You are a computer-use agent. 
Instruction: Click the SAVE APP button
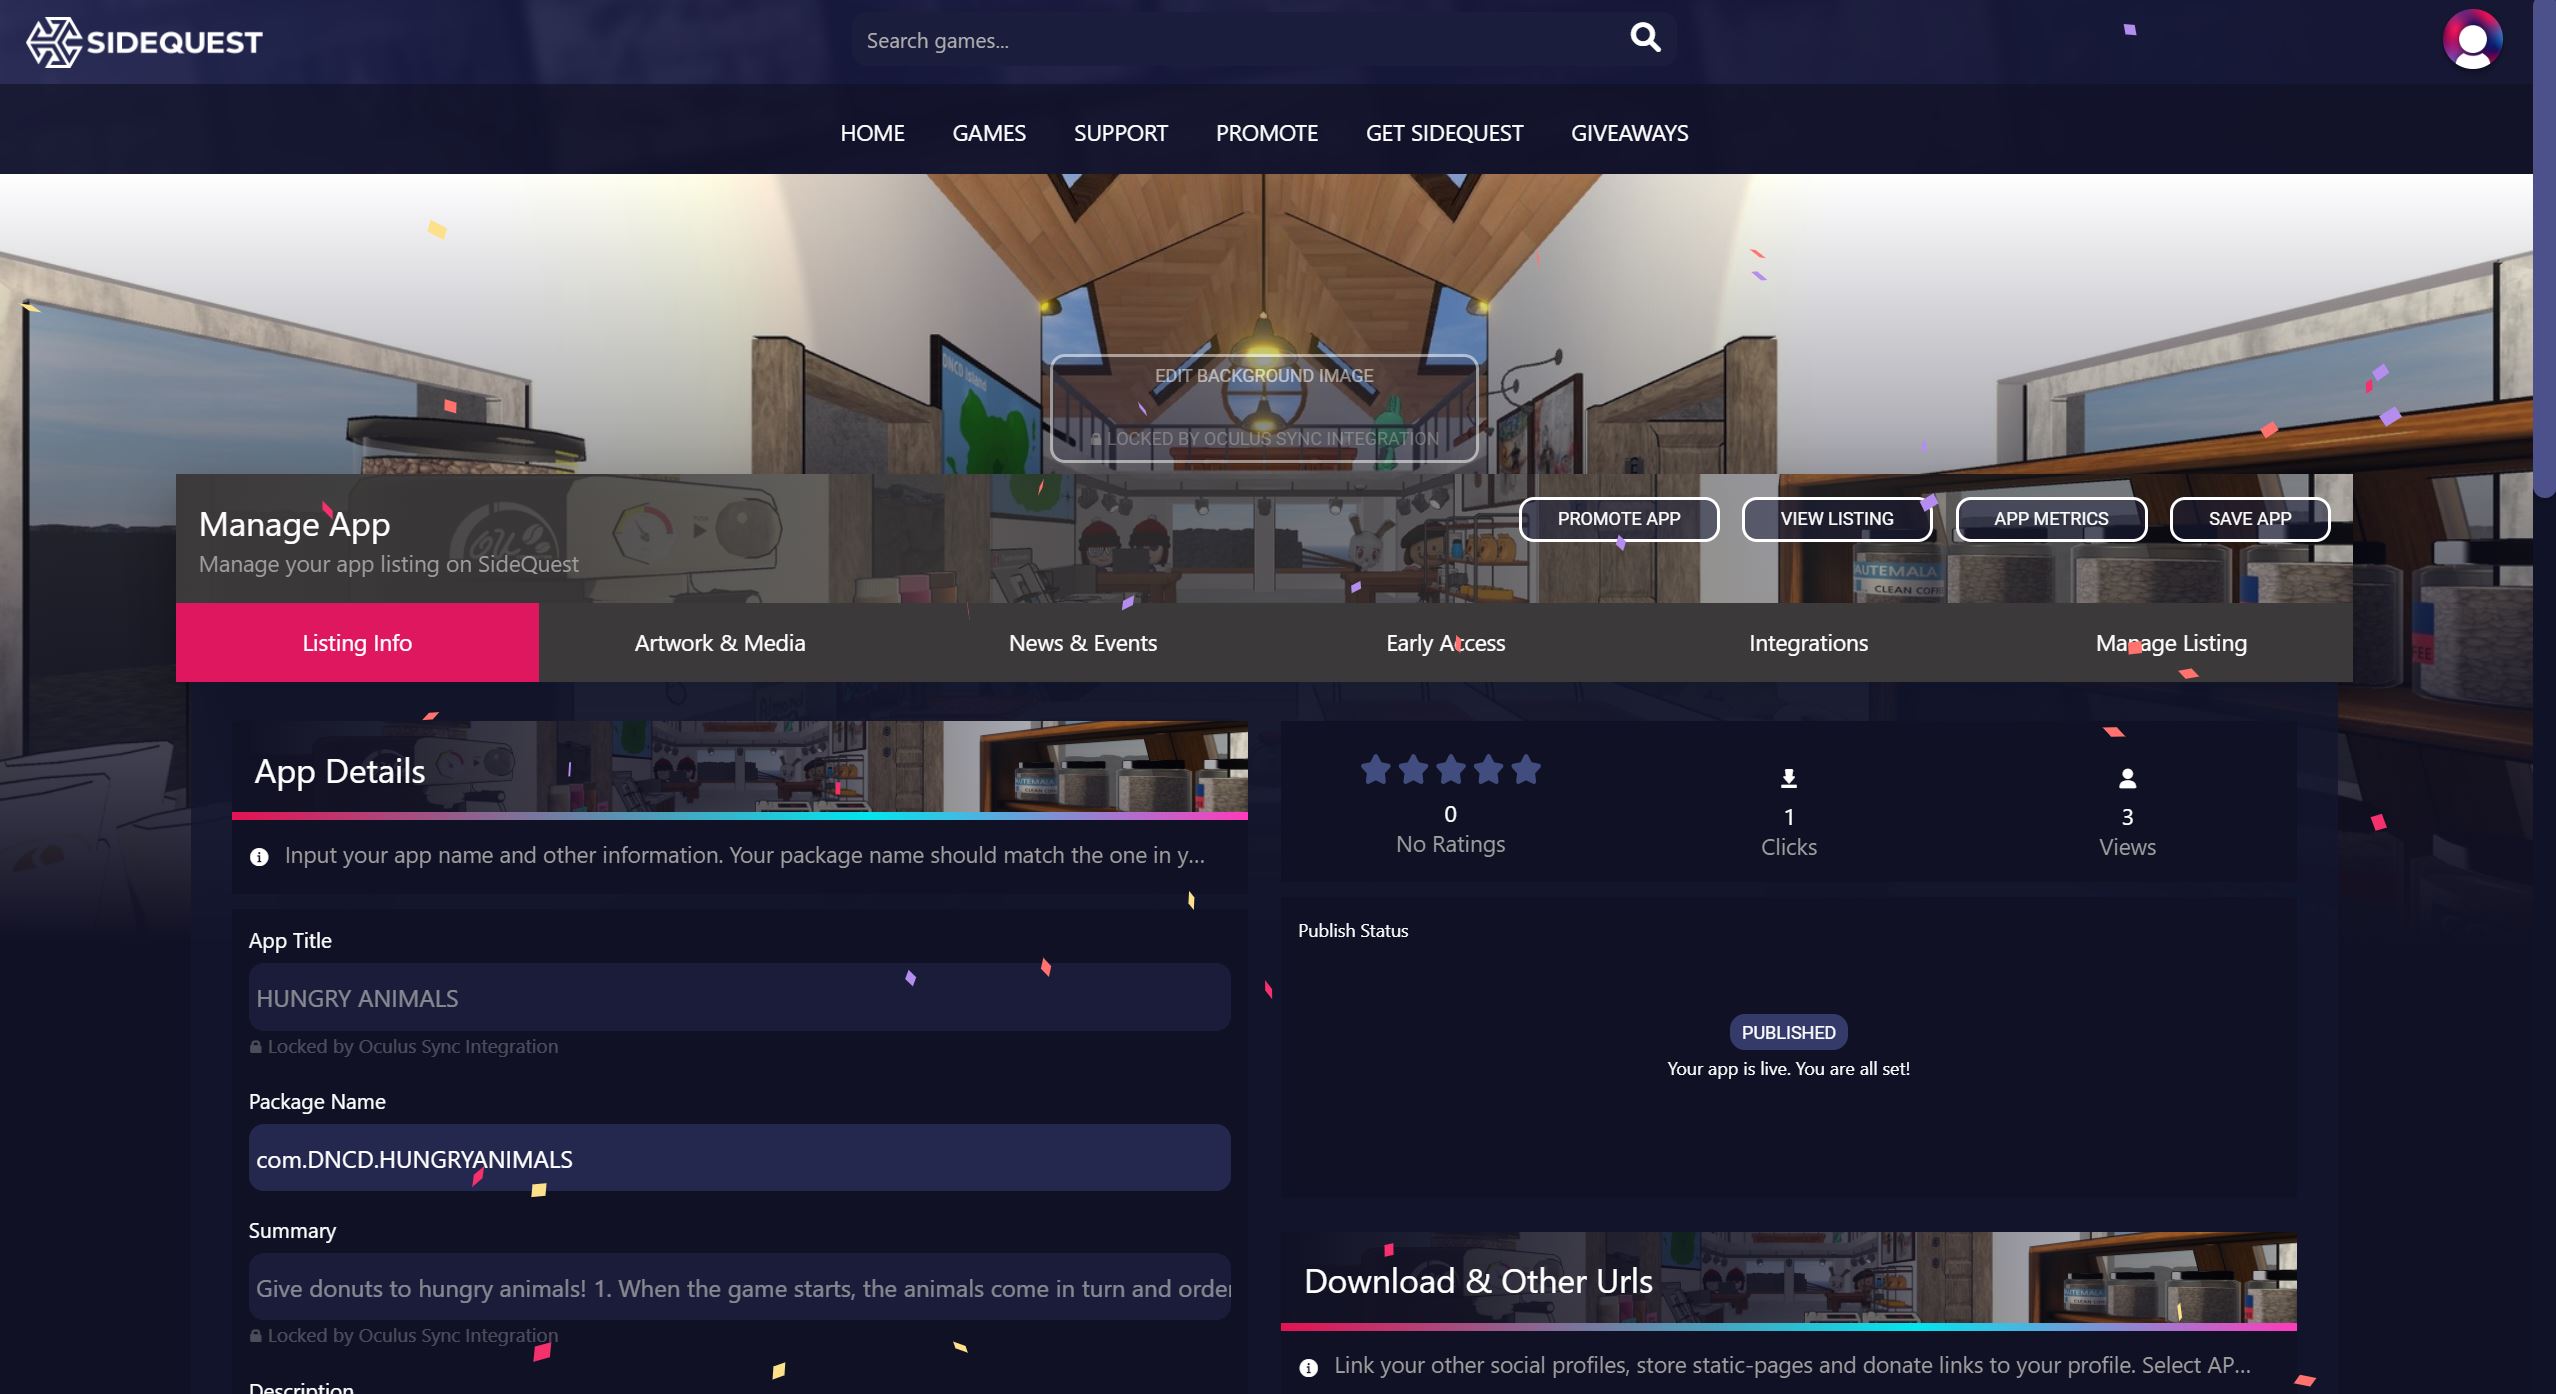(x=2249, y=519)
